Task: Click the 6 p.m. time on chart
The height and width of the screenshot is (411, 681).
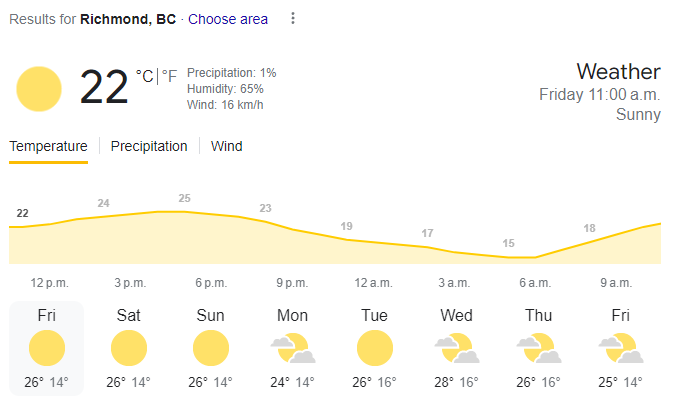Action: (x=211, y=283)
